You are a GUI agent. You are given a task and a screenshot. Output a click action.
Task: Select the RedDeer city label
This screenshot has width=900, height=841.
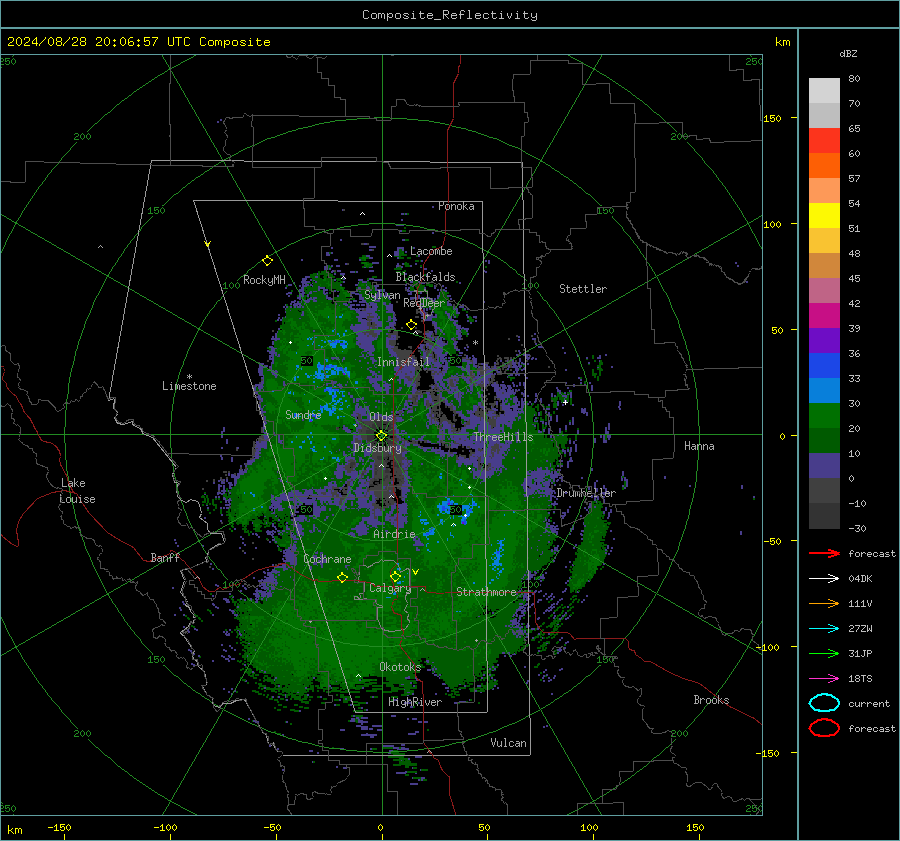[x=424, y=303]
